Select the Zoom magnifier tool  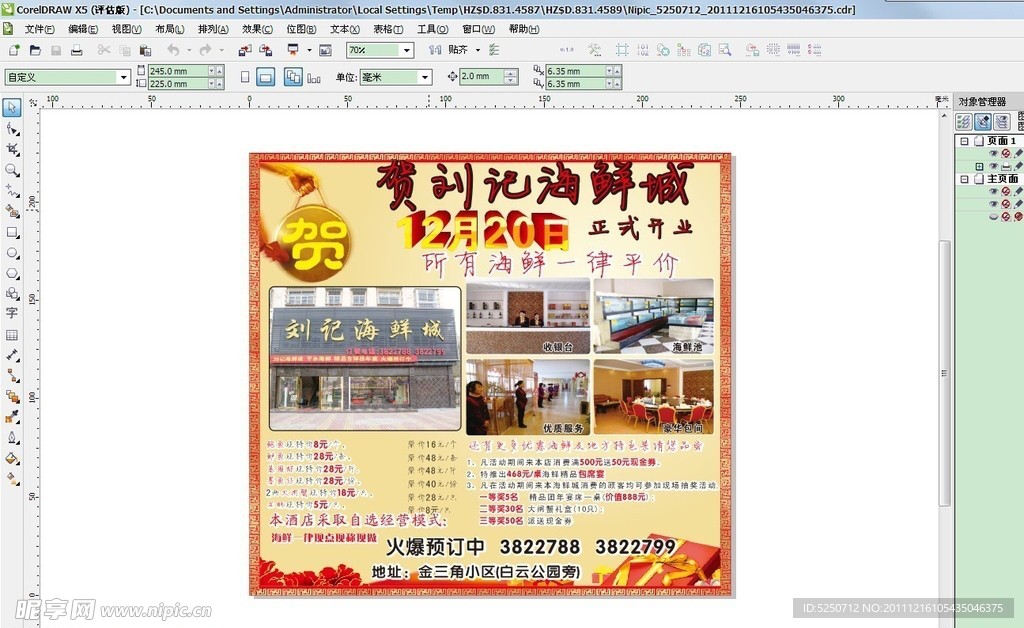tap(12, 170)
